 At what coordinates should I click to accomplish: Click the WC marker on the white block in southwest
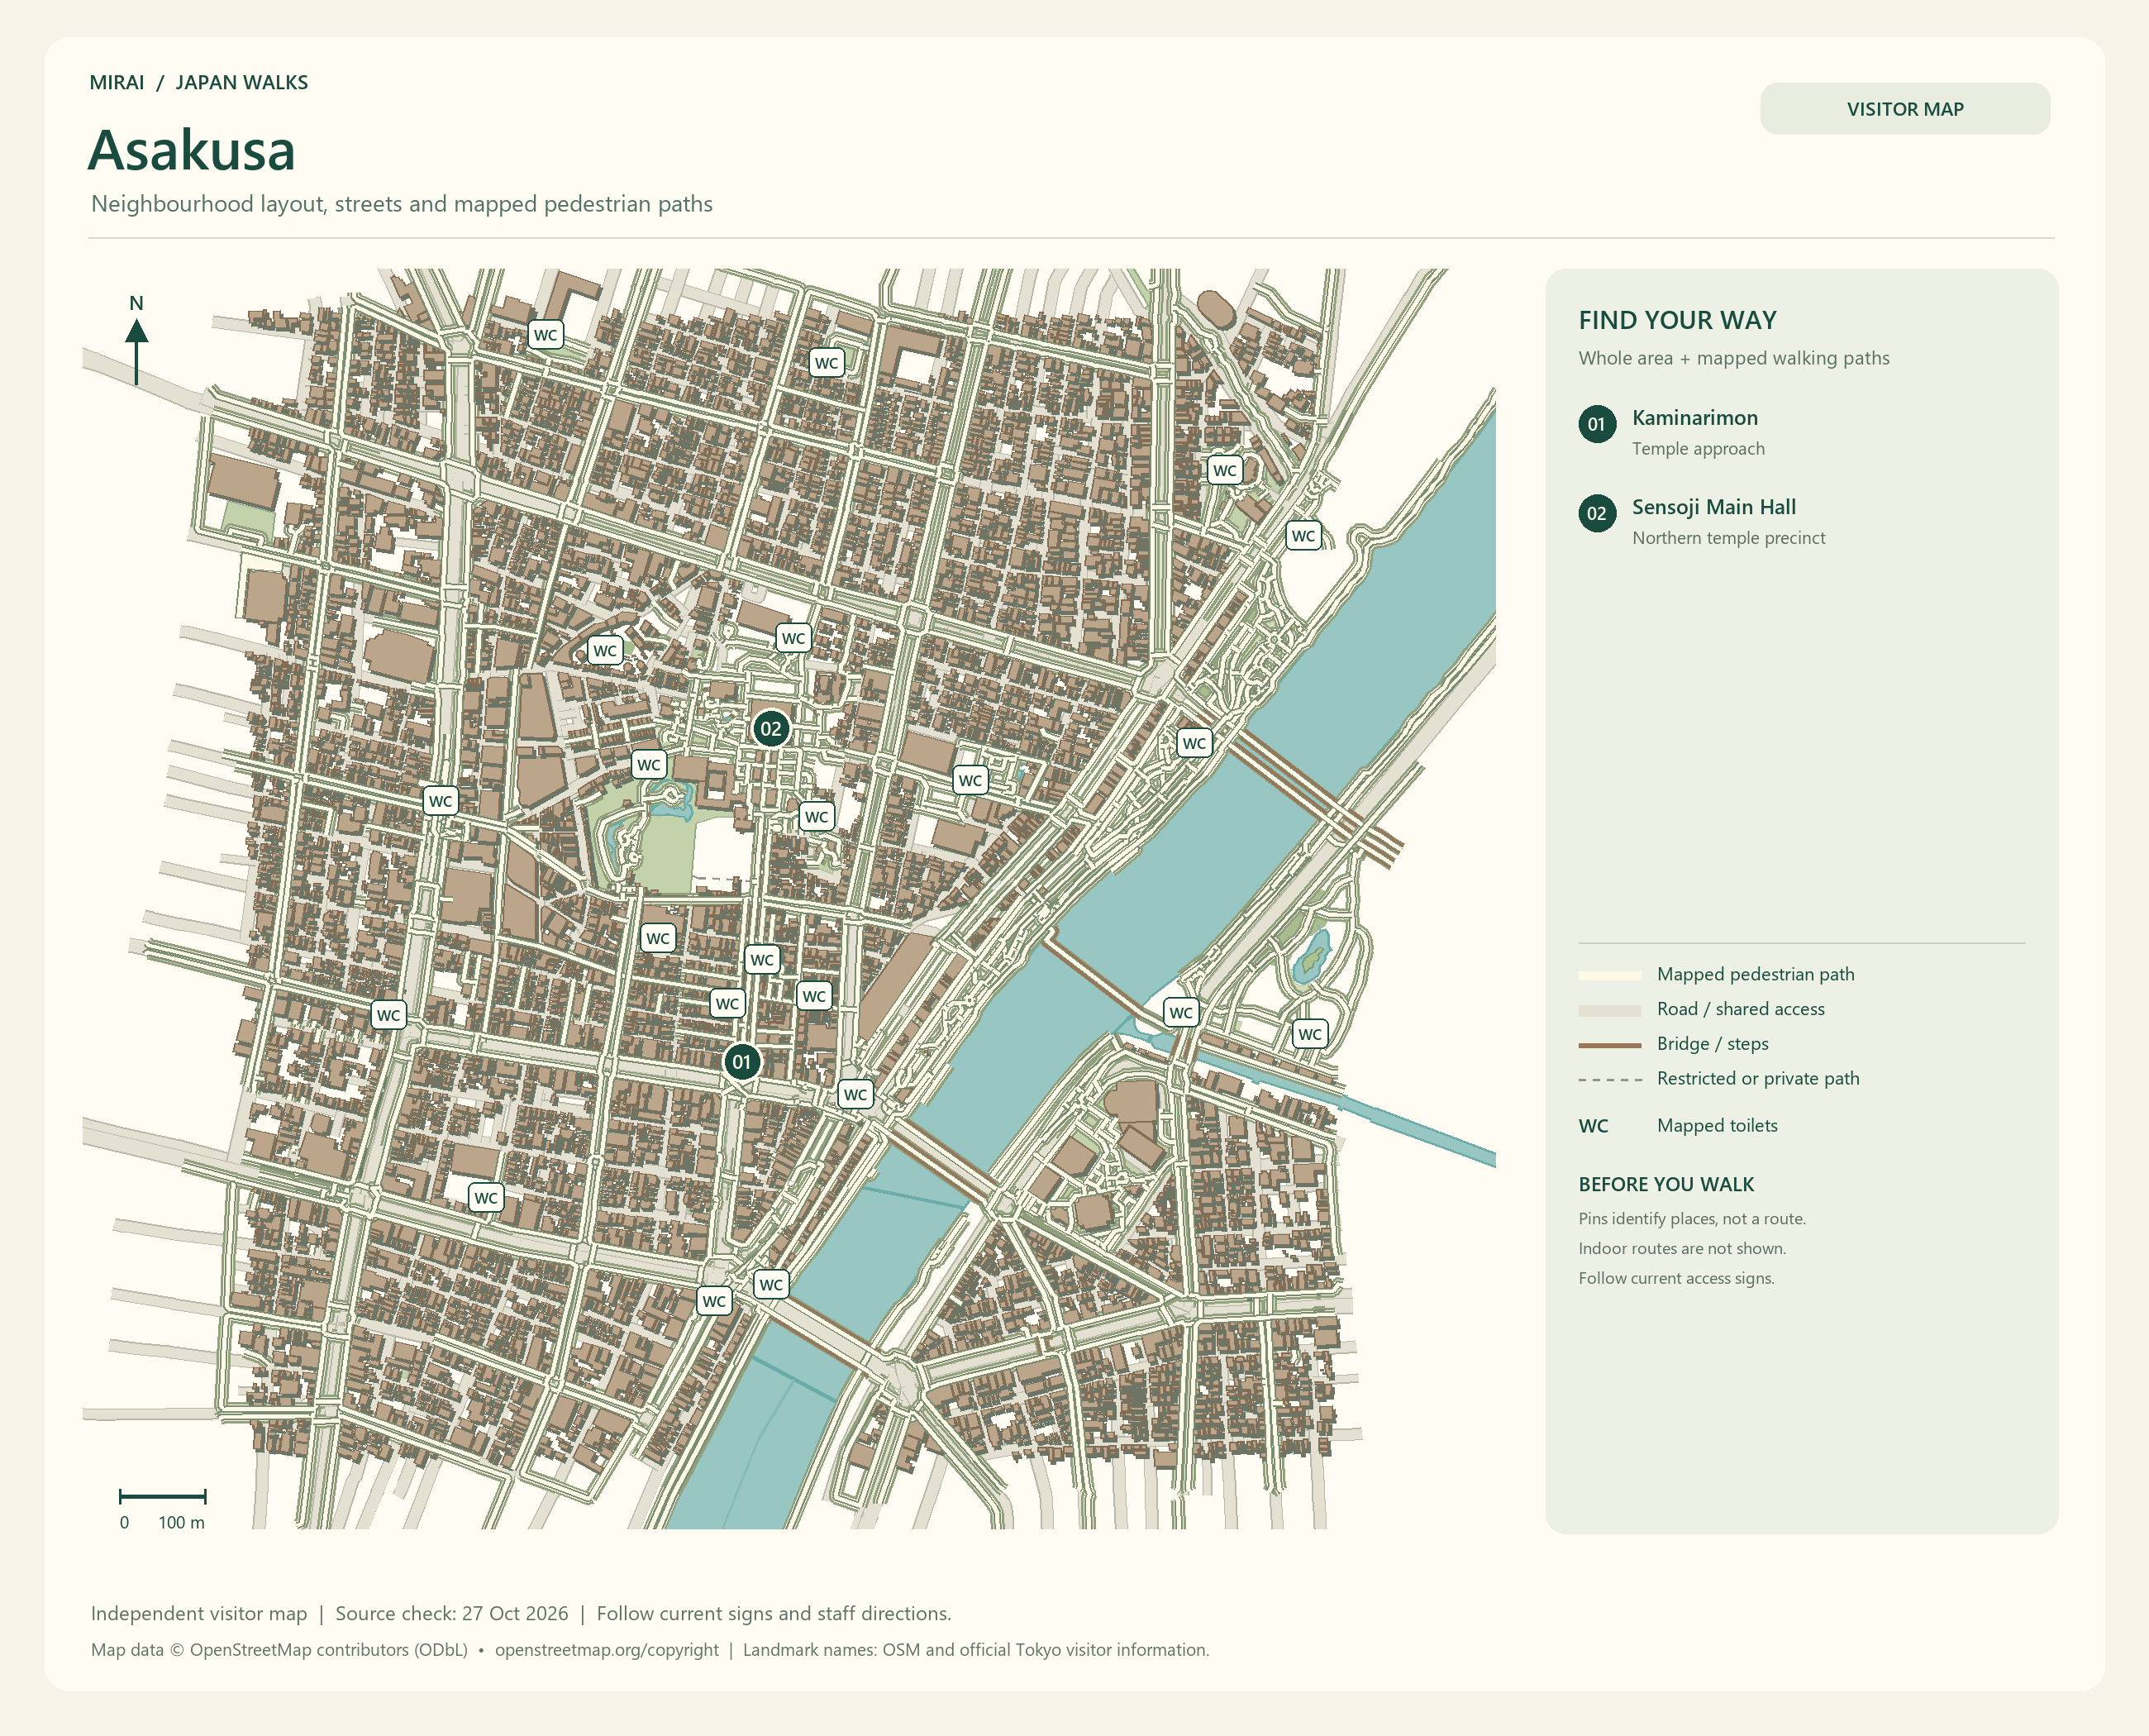486,1198
